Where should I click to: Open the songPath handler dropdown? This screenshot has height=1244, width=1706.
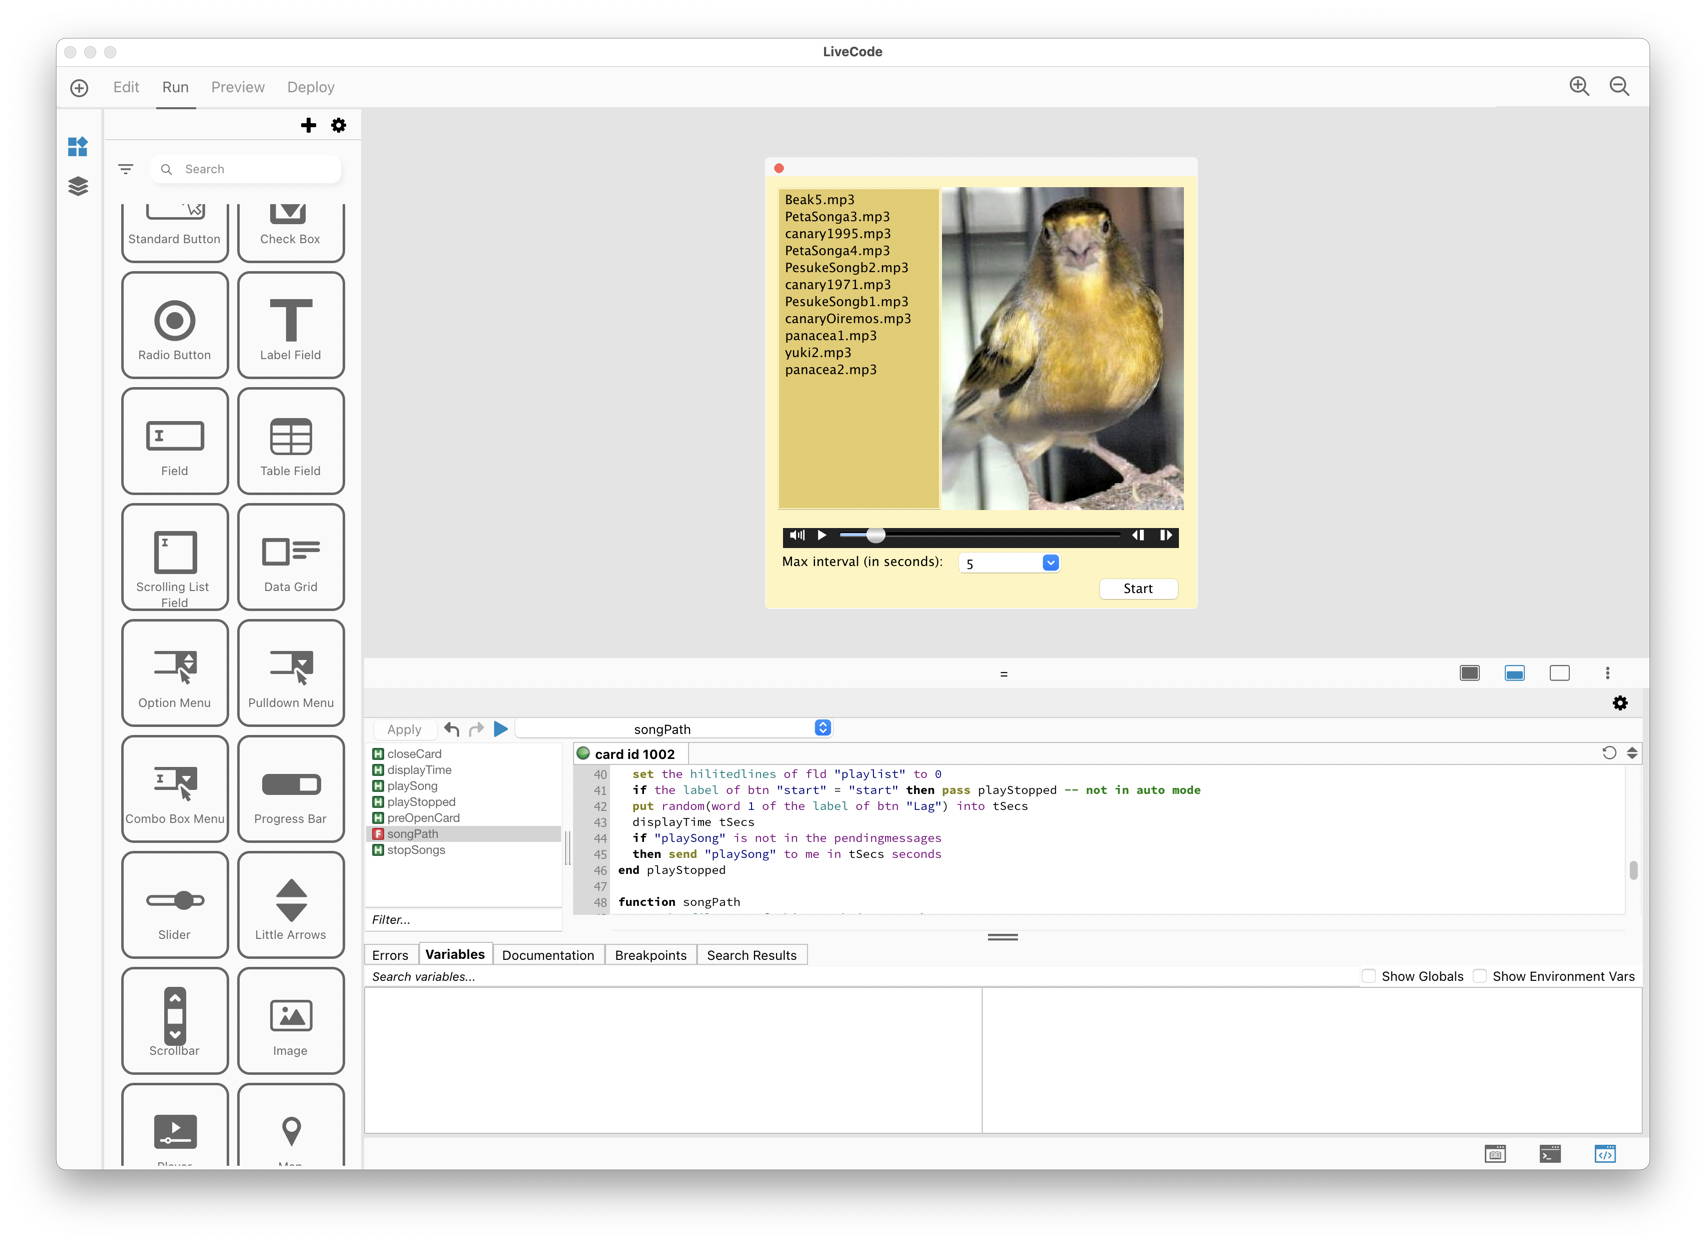822,728
